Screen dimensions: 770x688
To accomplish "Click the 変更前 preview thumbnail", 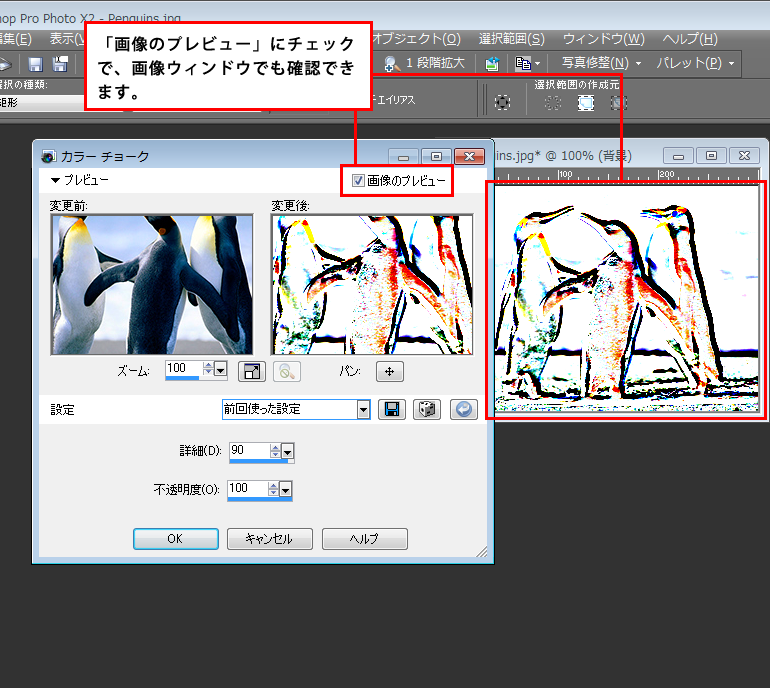I will tap(152, 284).
